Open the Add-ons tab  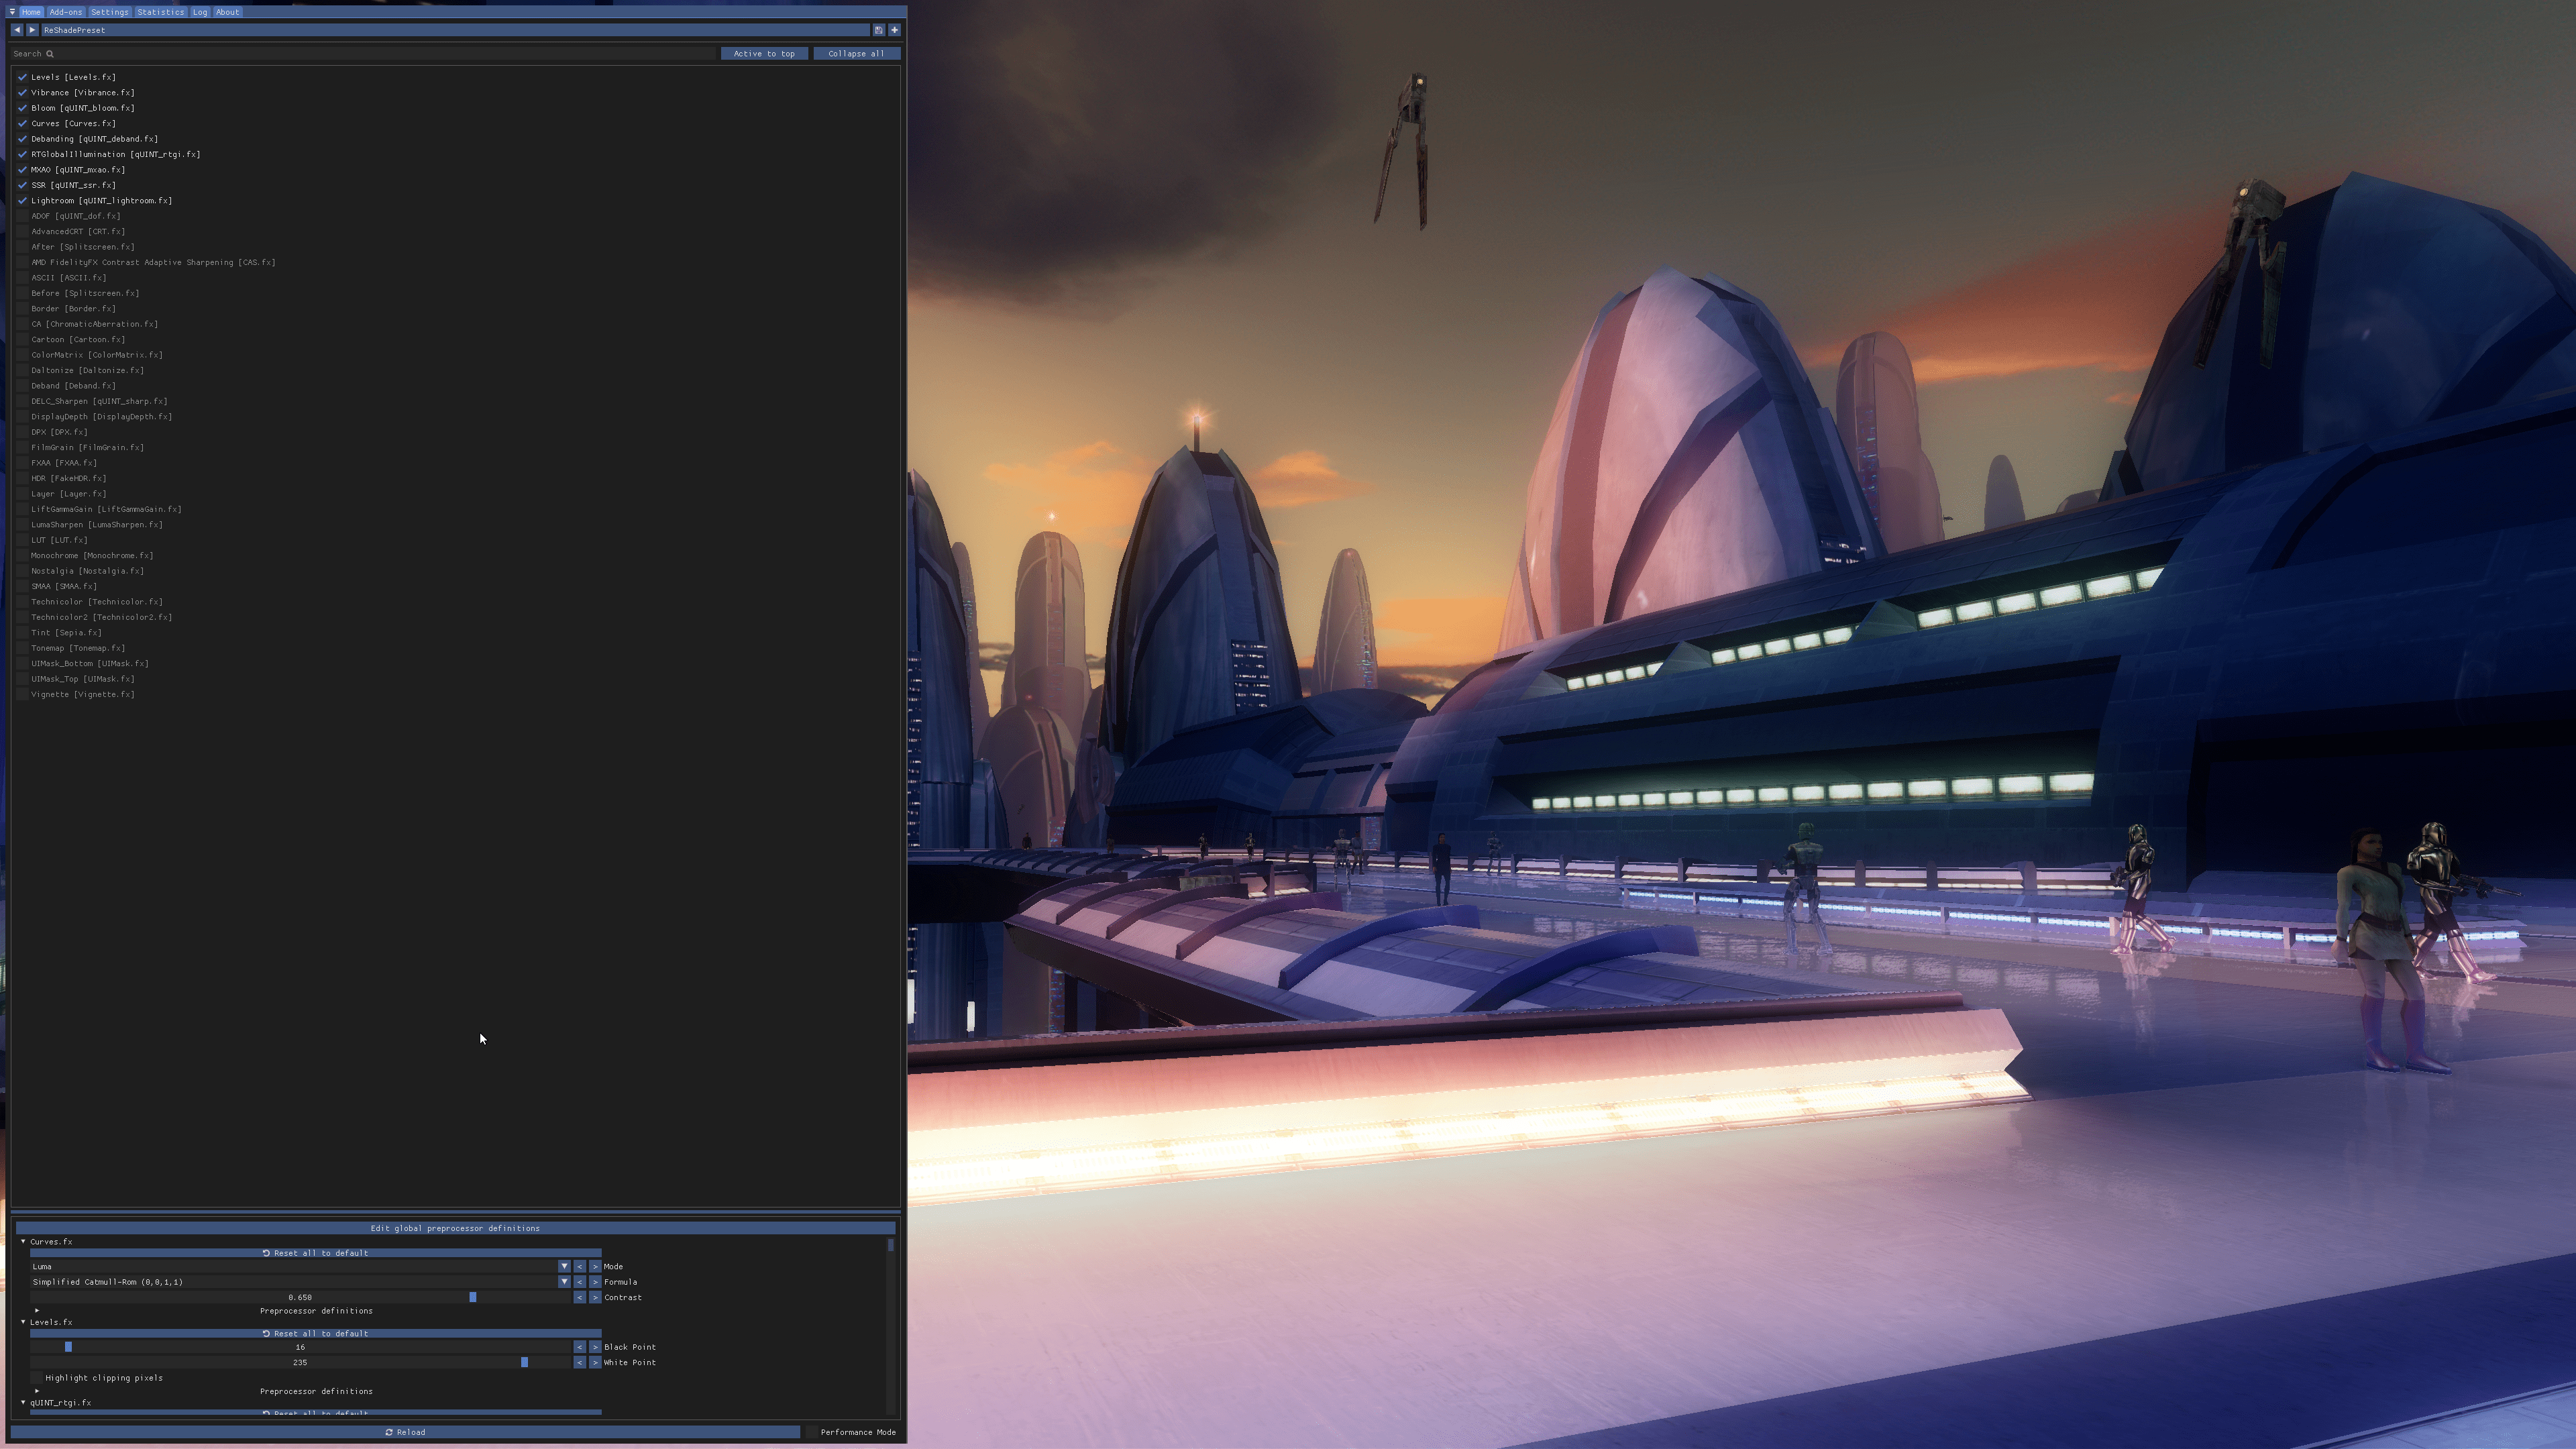pos(66,12)
